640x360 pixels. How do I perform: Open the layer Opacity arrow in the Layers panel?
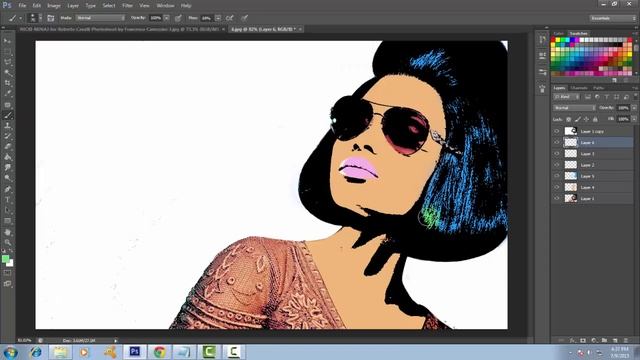[x=634, y=108]
